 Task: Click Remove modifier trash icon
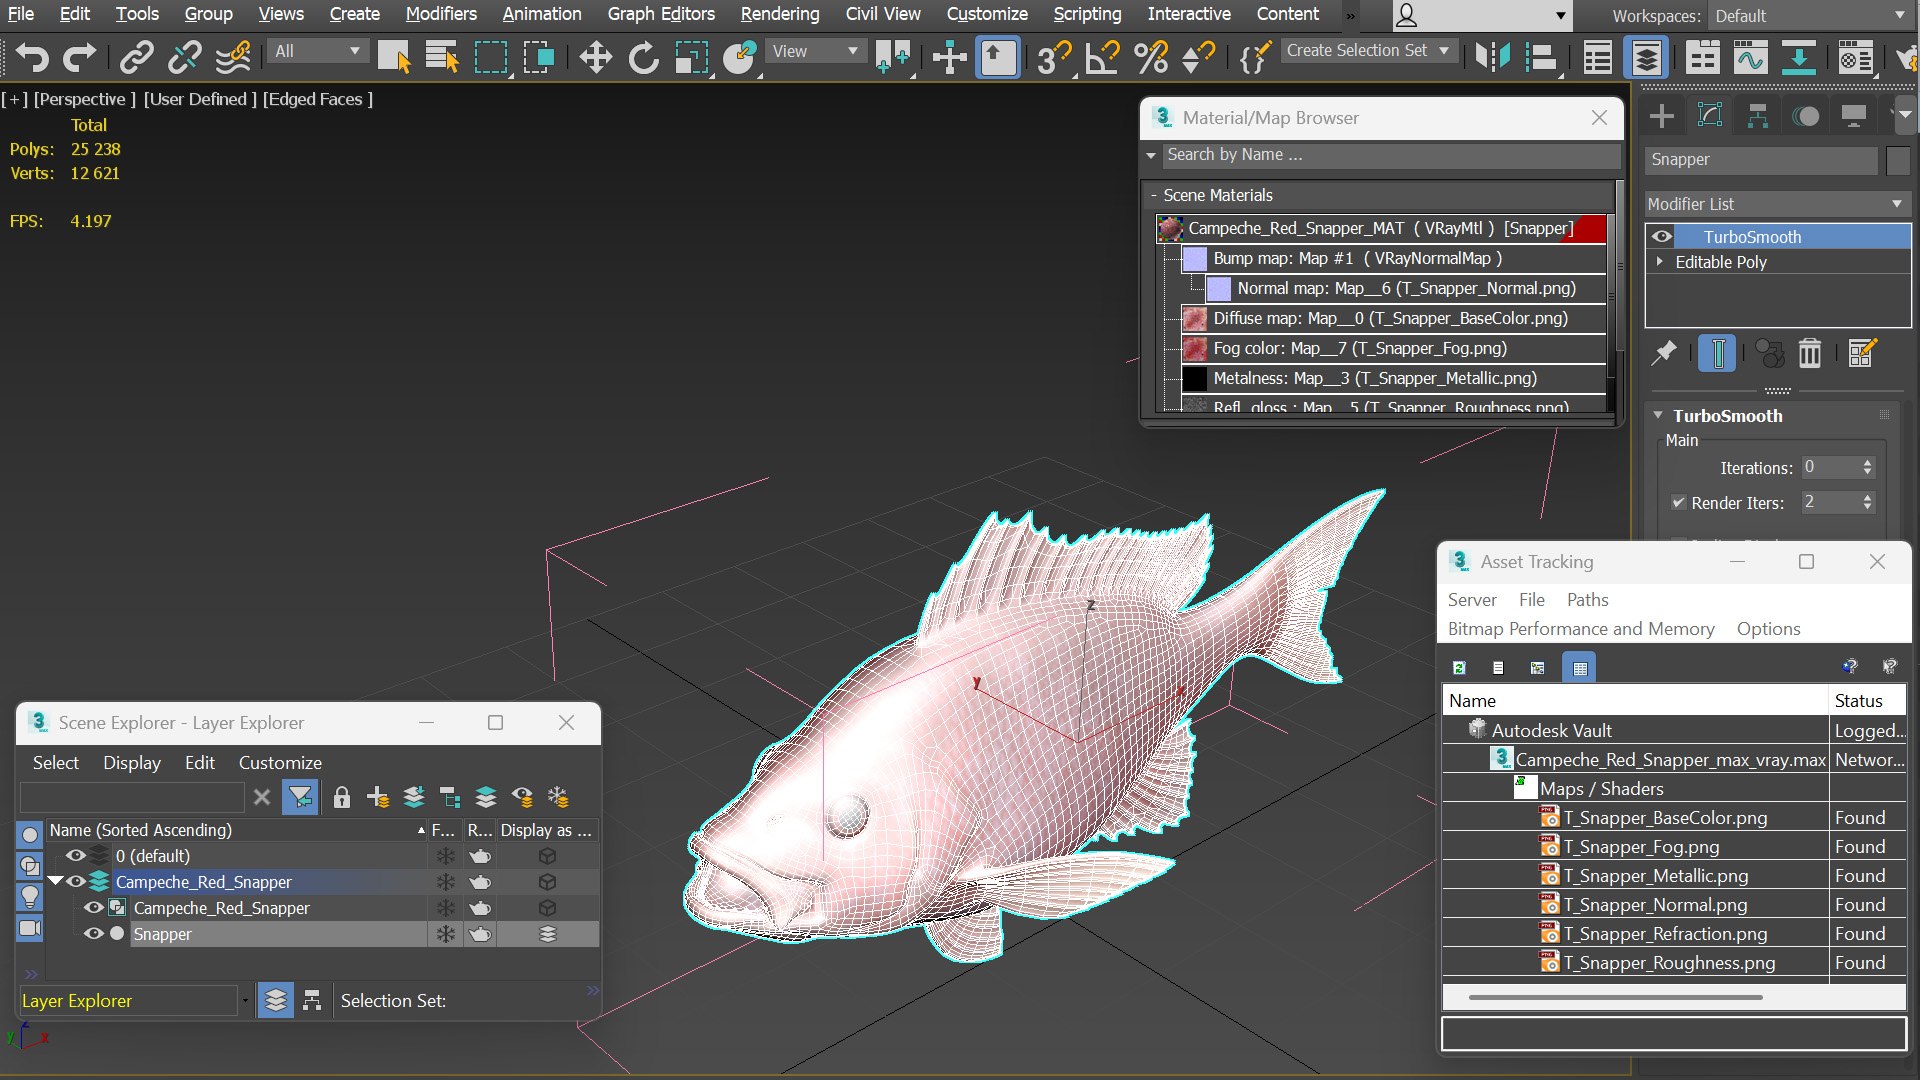[1810, 353]
